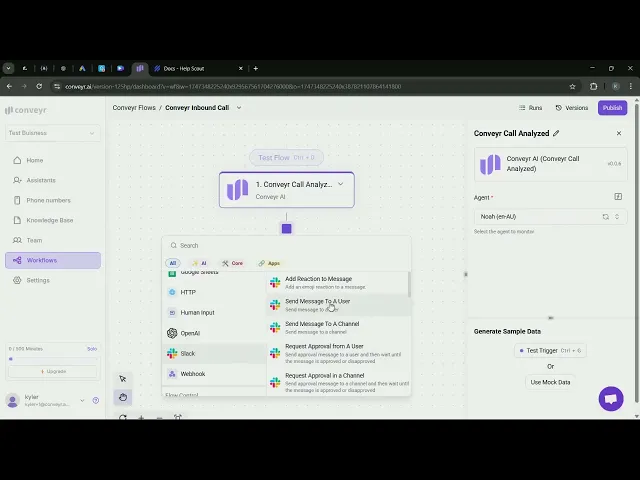The height and width of the screenshot is (480, 640).
Task: Click the Settings gear icon in sidebar
Action: [x=17, y=280]
